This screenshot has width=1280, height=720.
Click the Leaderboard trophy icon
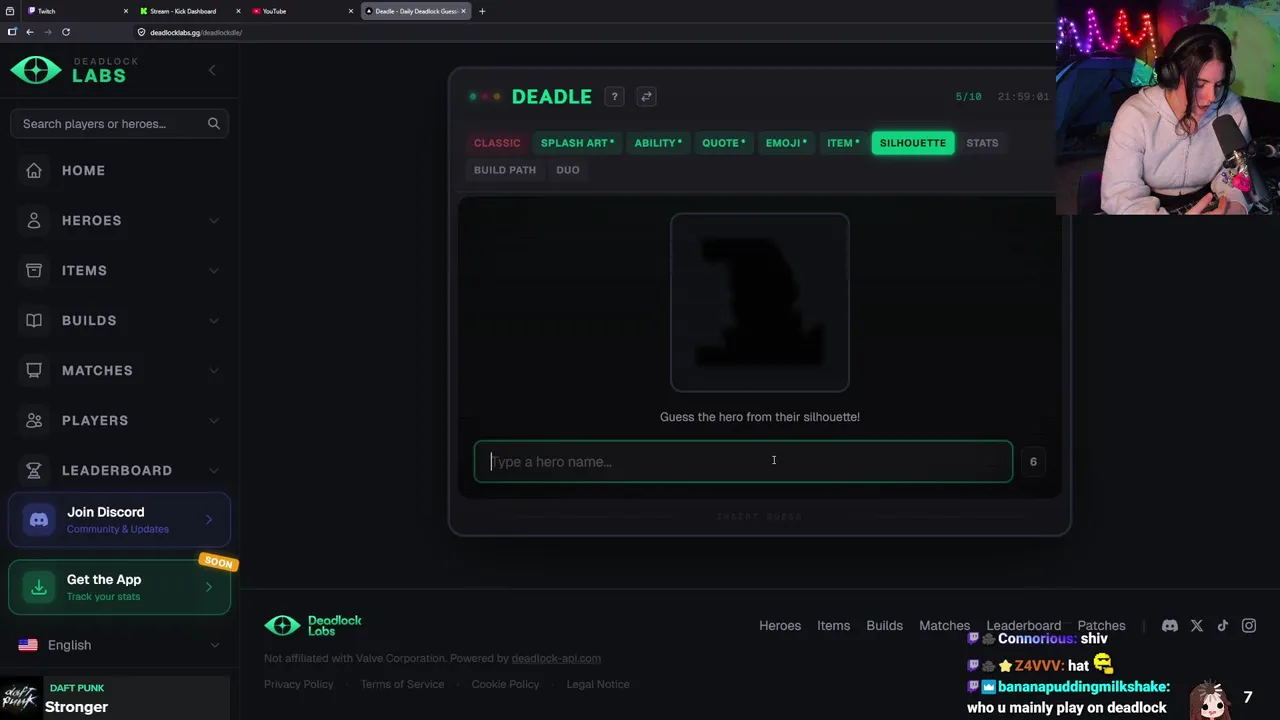point(34,470)
